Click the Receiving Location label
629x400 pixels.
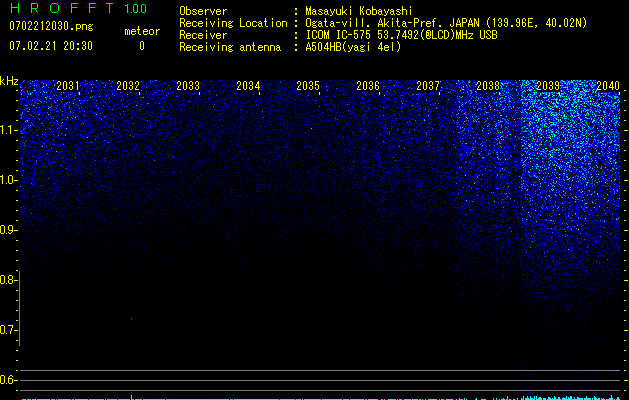tap(233, 23)
